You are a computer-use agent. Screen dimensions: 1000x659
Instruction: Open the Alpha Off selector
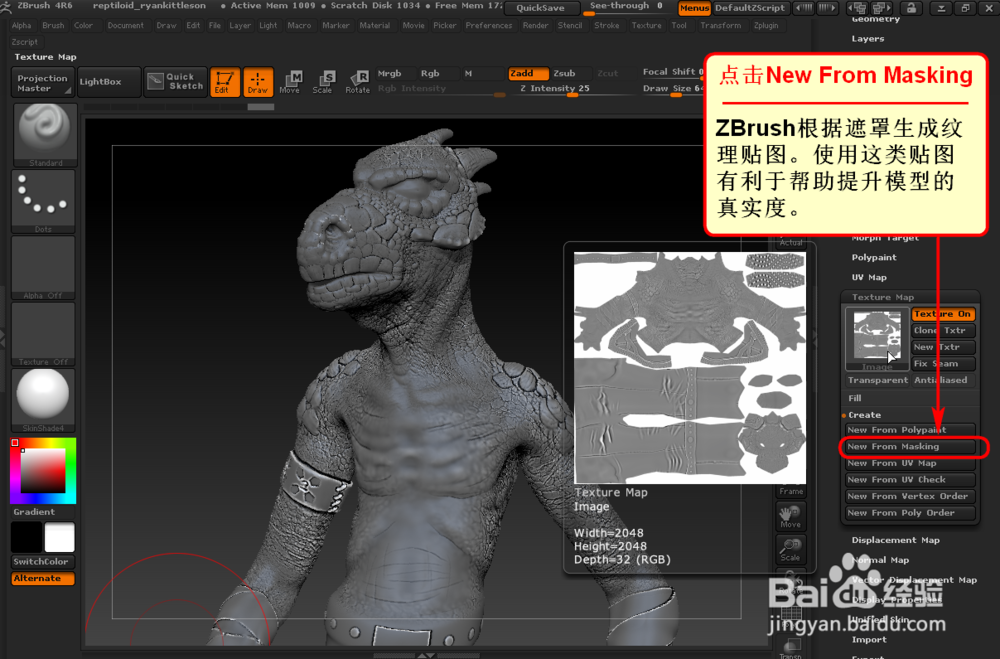coord(43,267)
